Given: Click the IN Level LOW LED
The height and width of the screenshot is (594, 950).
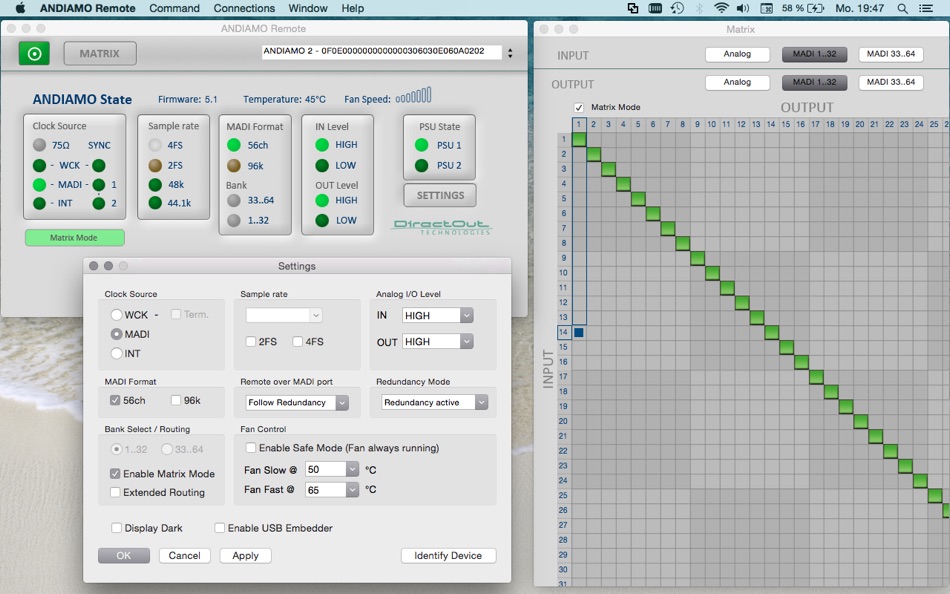Looking at the screenshot, I should tap(322, 165).
